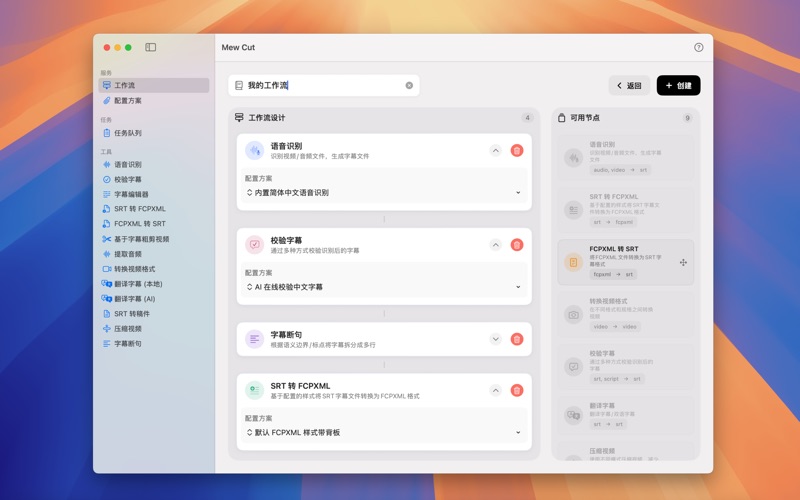Screen dimensions: 800x500
Task: Click the 工作流设计 heading text
Action: [267, 118]
